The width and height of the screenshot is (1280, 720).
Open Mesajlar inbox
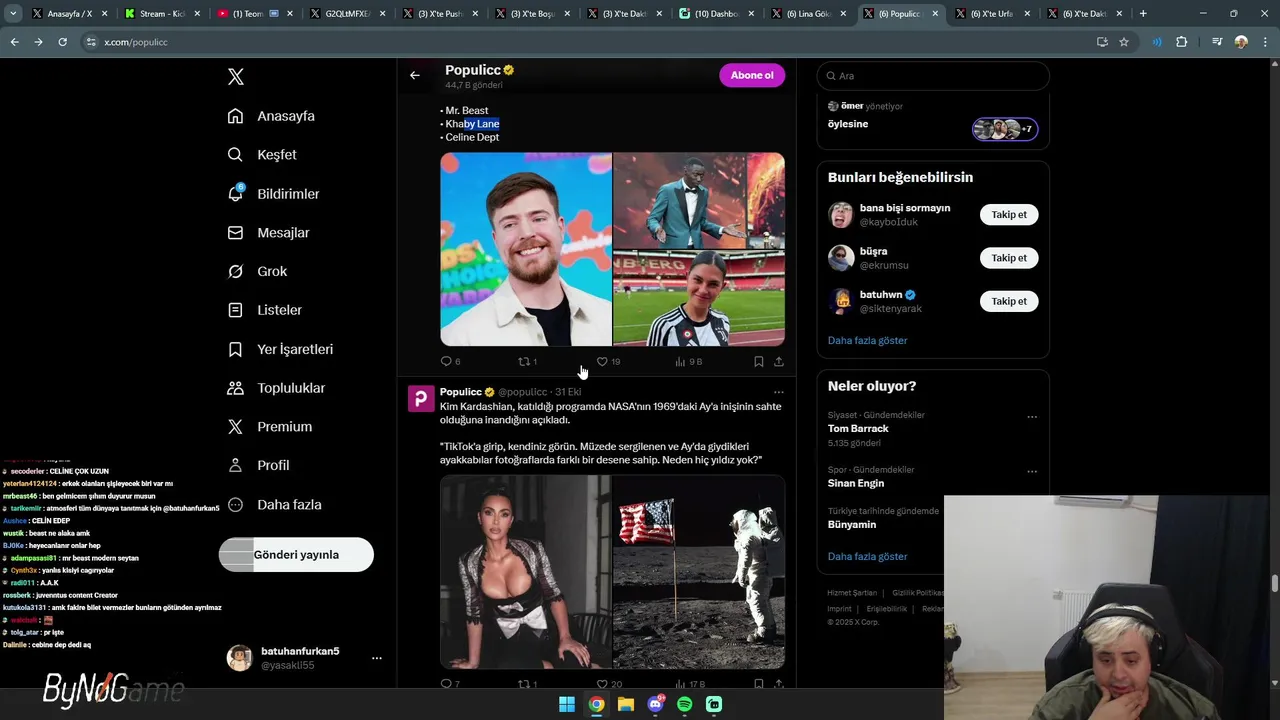268,232
